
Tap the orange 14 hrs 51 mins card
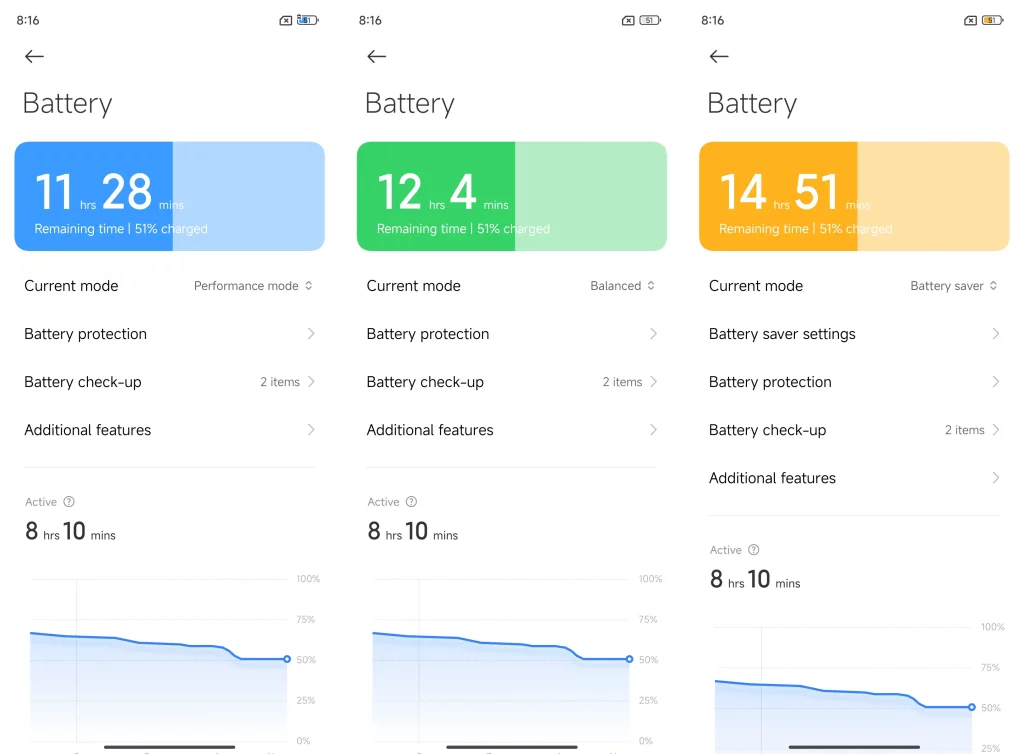(854, 196)
